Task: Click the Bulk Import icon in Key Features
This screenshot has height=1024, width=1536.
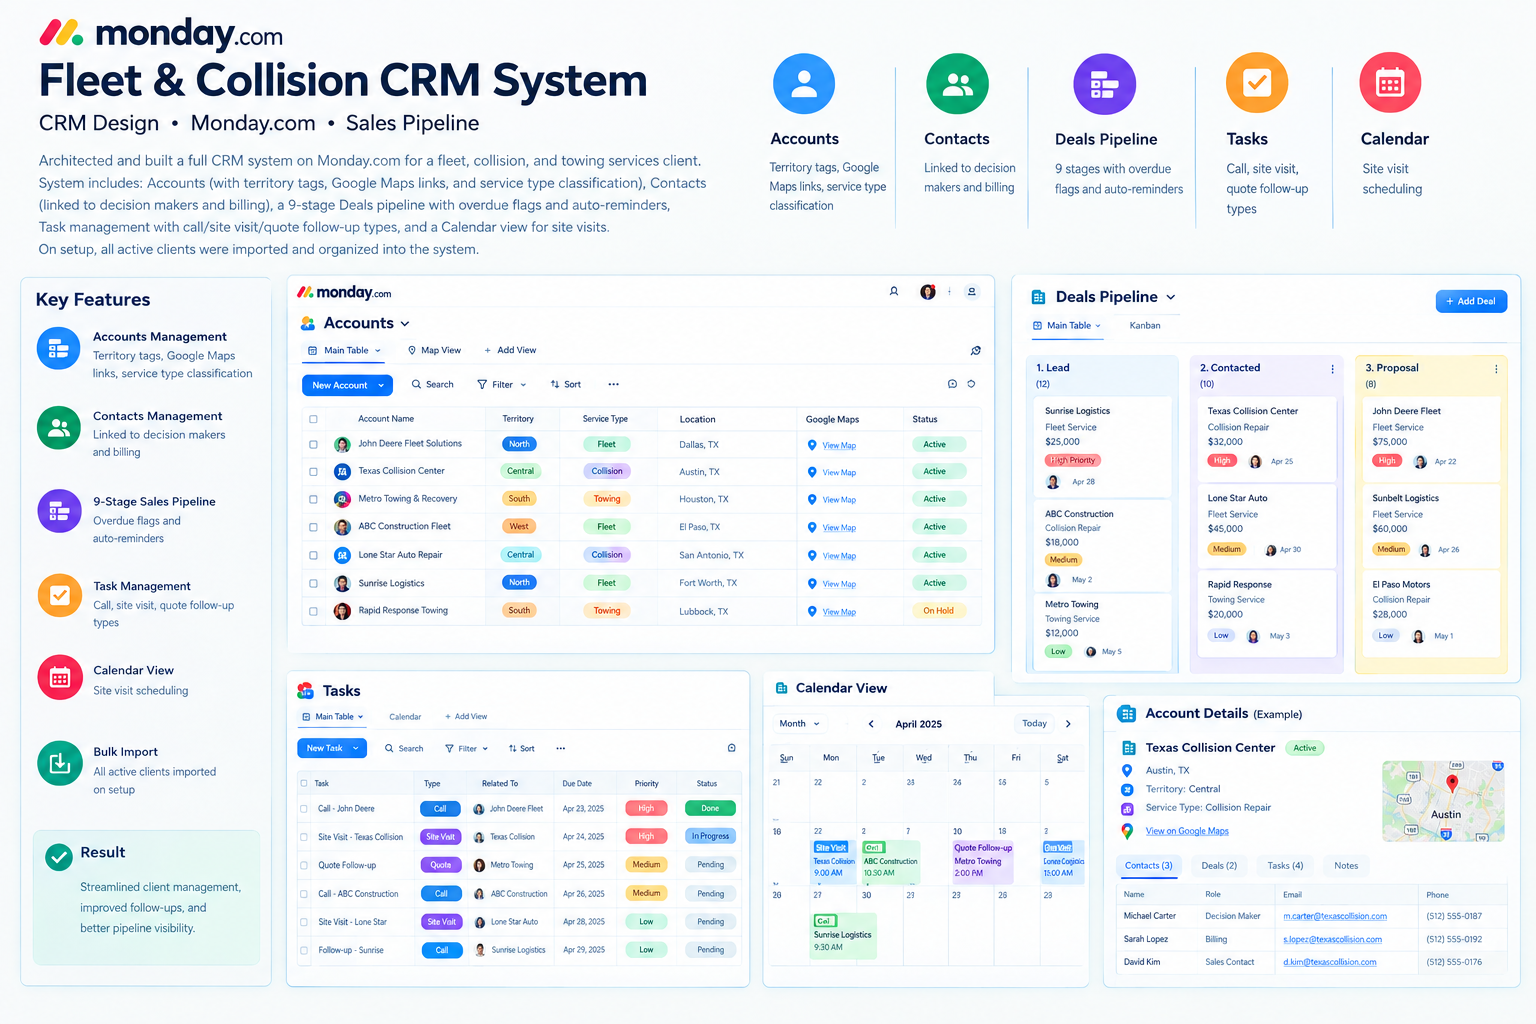Action: tap(59, 763)
